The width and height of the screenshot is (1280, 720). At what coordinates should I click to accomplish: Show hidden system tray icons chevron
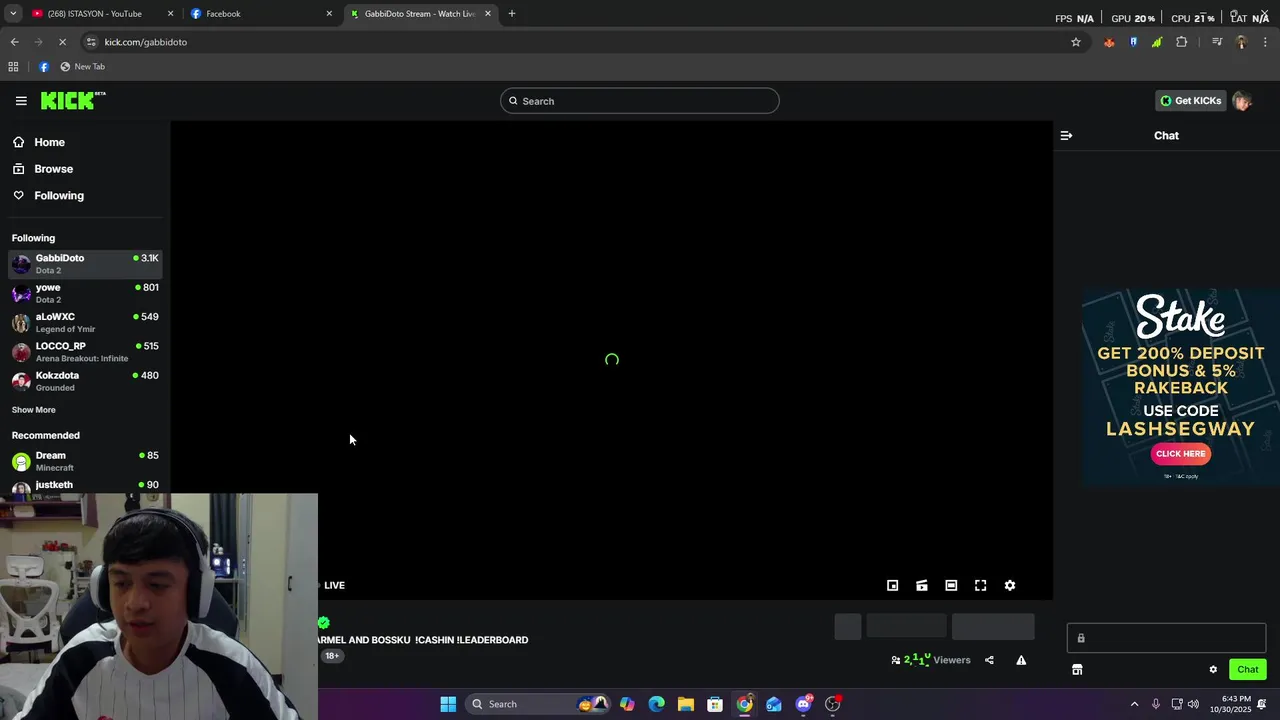[1134, 704]
